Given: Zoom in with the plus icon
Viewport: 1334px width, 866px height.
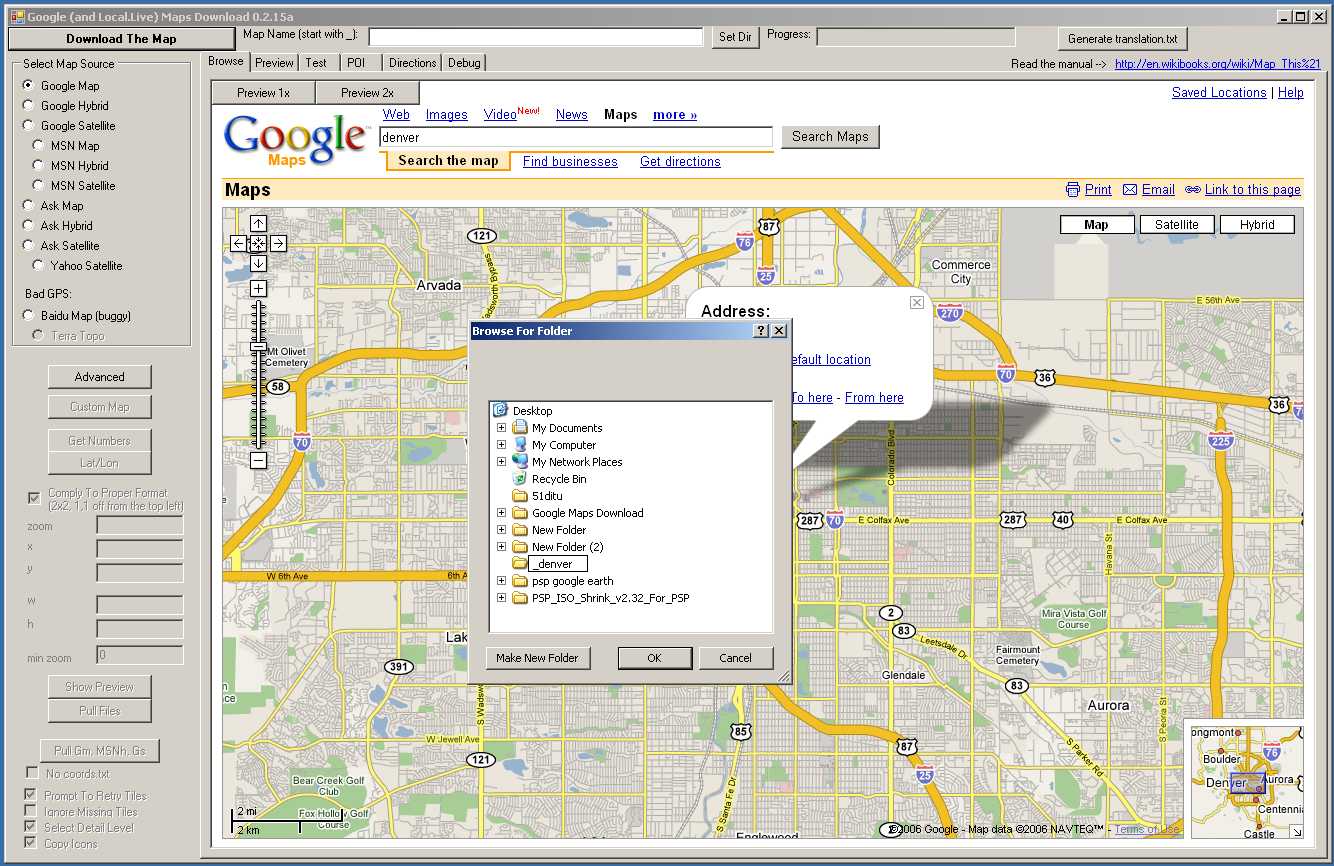Looking at the screenshot, I should 258,289.
